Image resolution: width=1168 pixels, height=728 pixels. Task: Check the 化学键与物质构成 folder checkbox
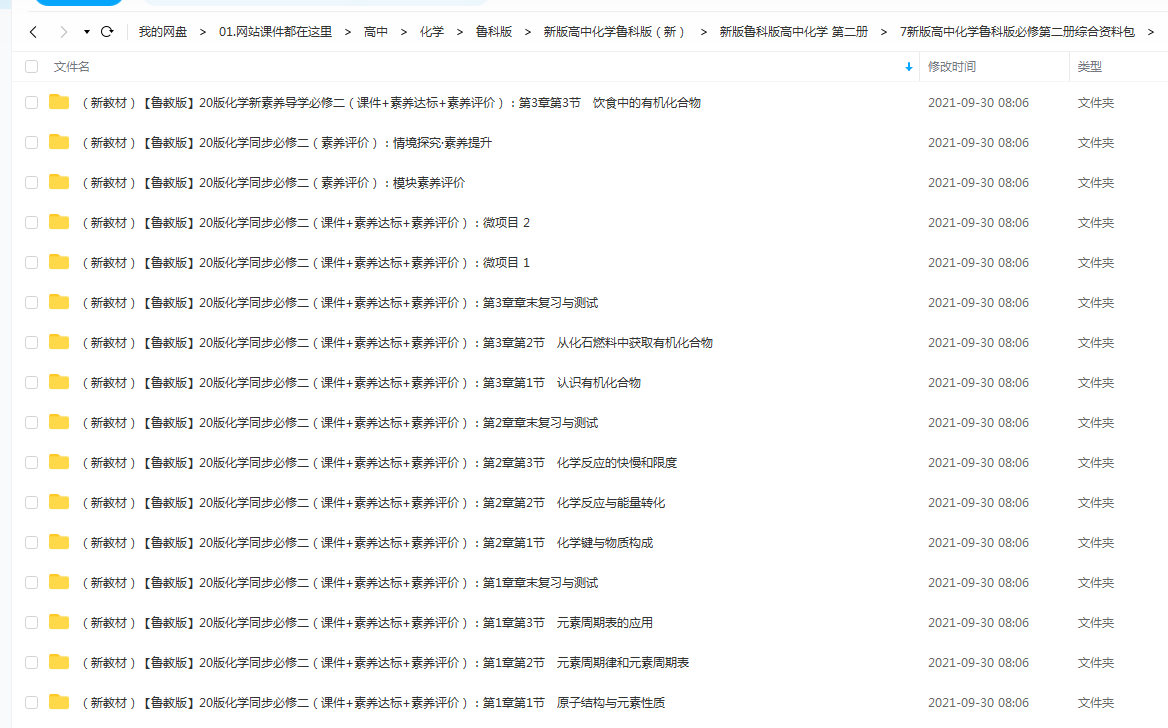pyautogui.click(x=31, y=542)
